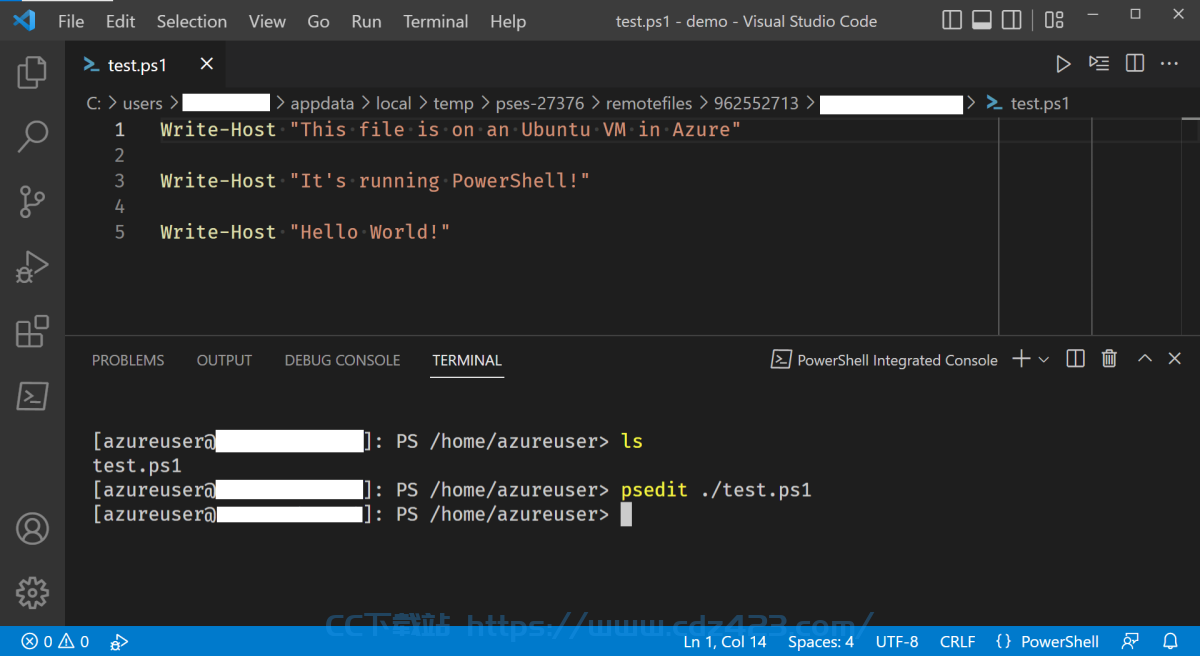Click code line with "Hello World!"
The height and width of the screenshot is (656, 1200).
305,232
